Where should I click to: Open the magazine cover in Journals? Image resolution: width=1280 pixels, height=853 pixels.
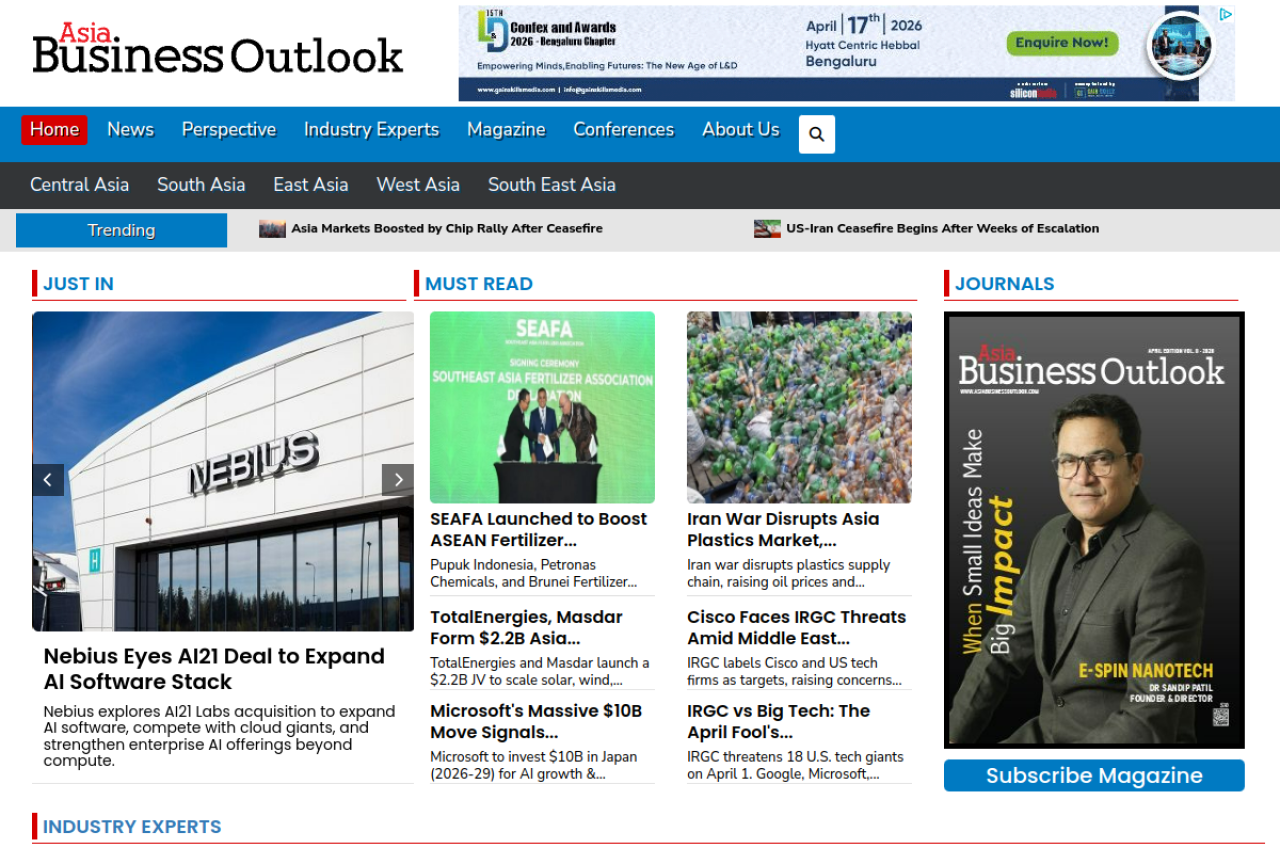coord(1093,530)
